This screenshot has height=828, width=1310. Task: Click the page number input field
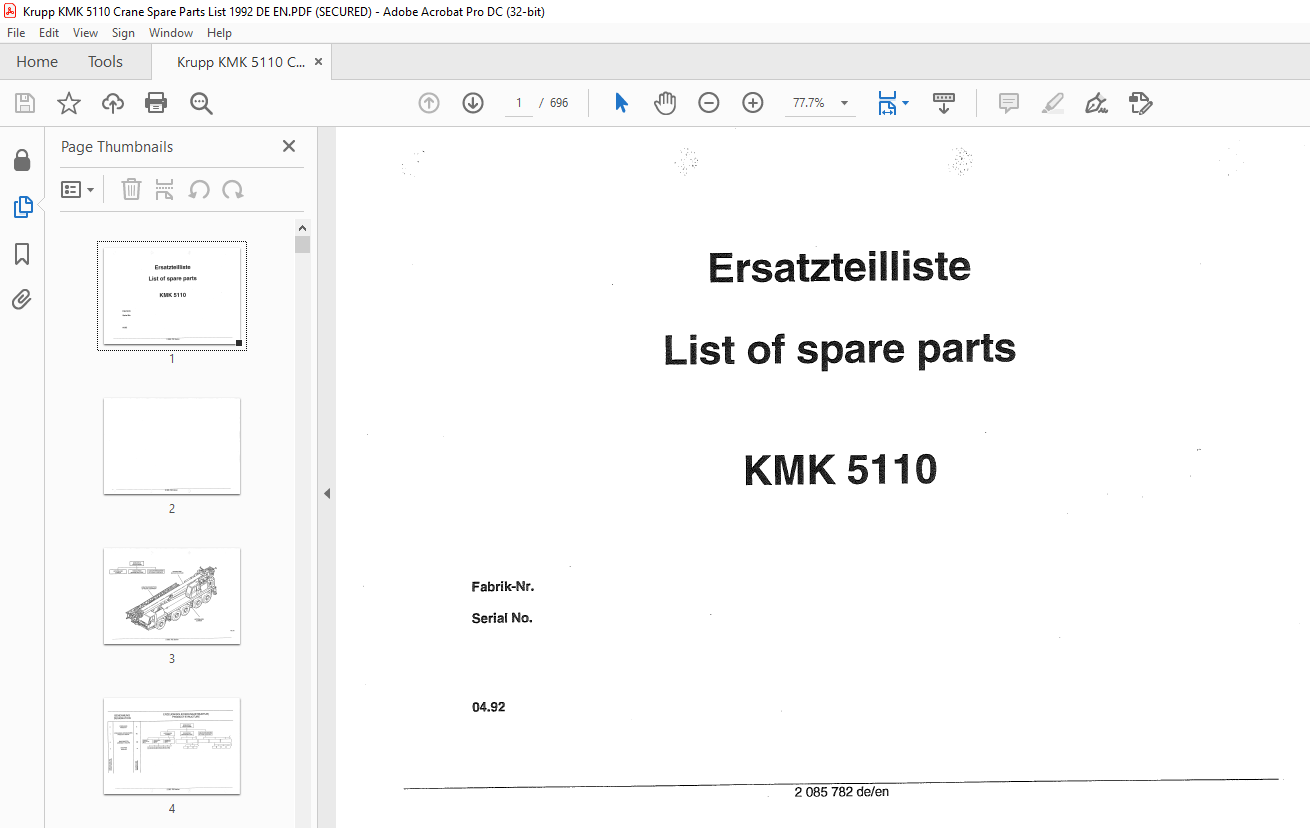click(518, 103)
